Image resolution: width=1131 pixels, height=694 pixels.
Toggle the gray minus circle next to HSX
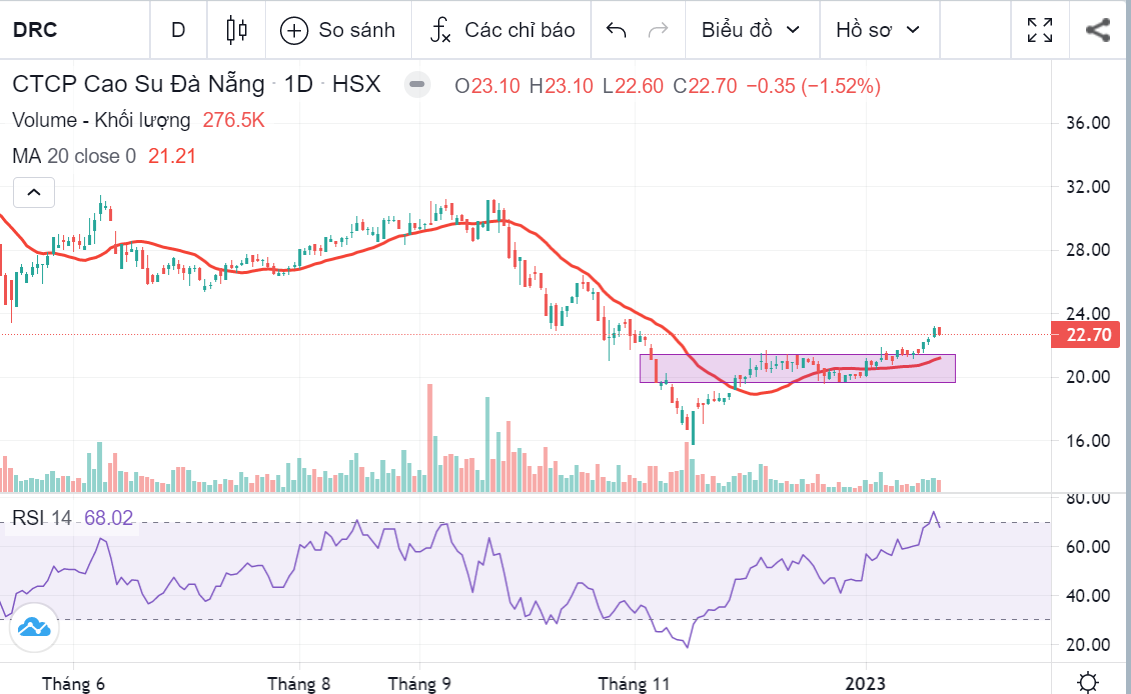(418, 85)
